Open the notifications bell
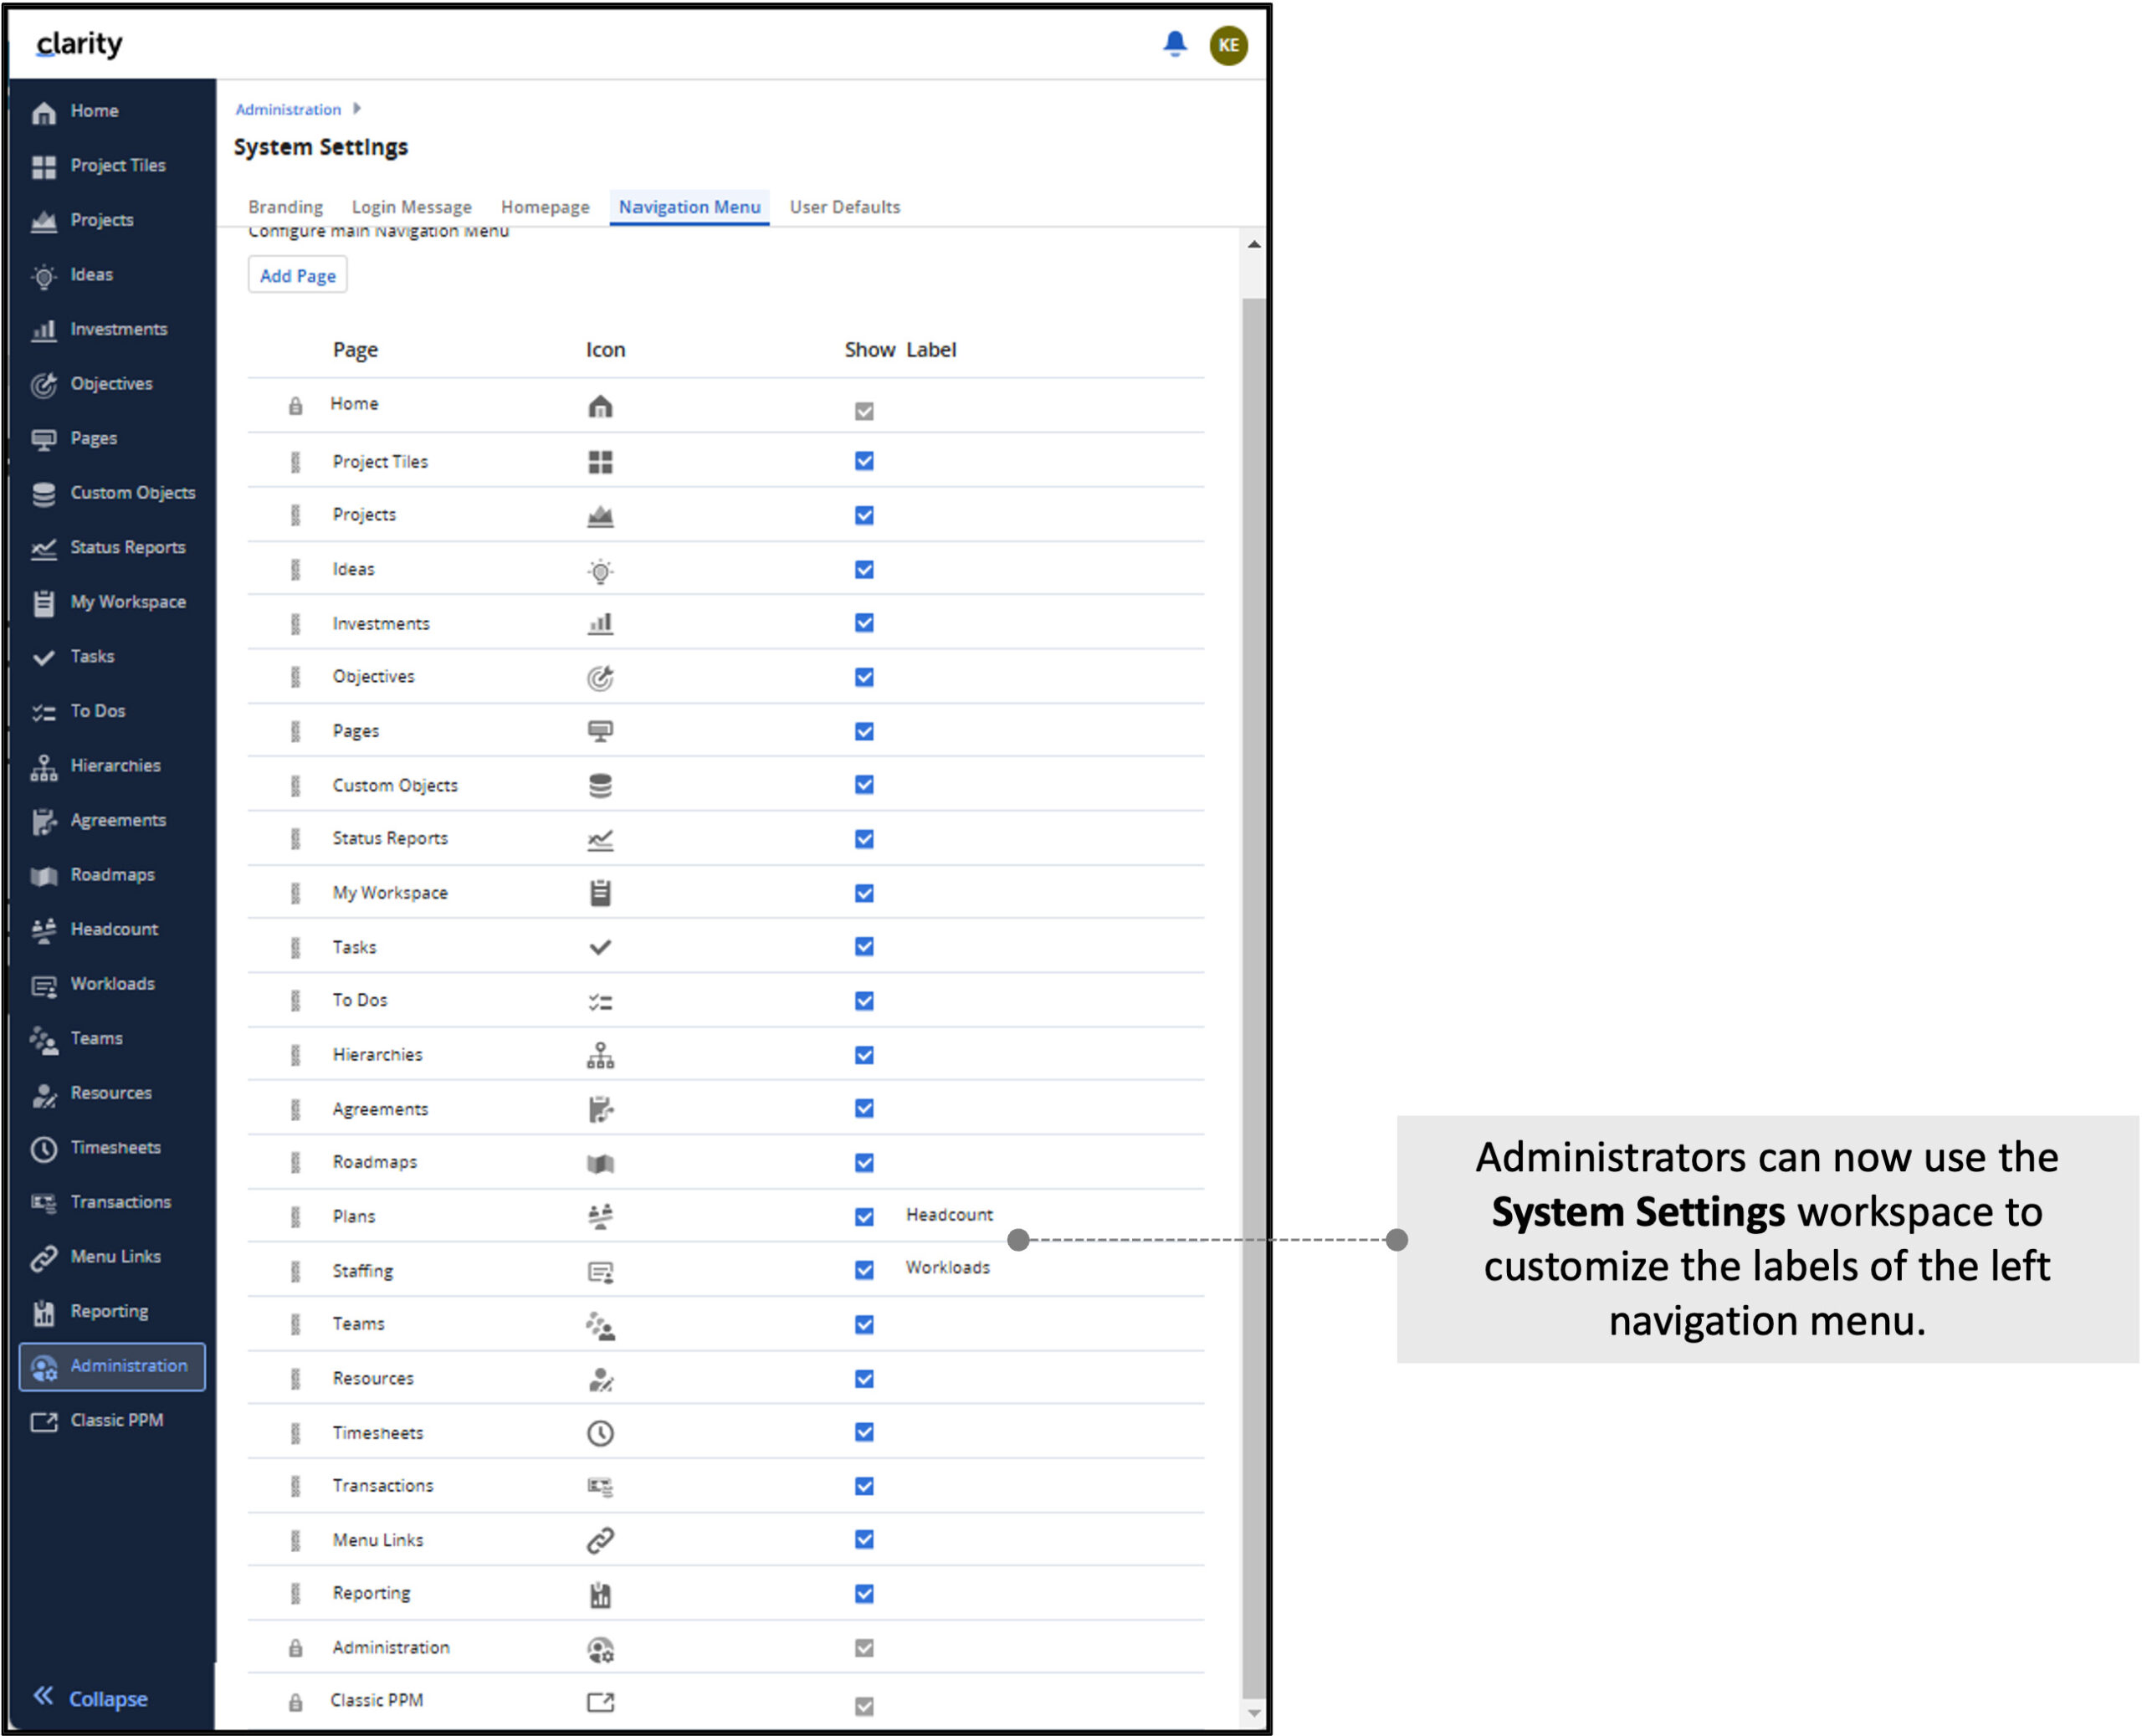 click(1174, 44)
